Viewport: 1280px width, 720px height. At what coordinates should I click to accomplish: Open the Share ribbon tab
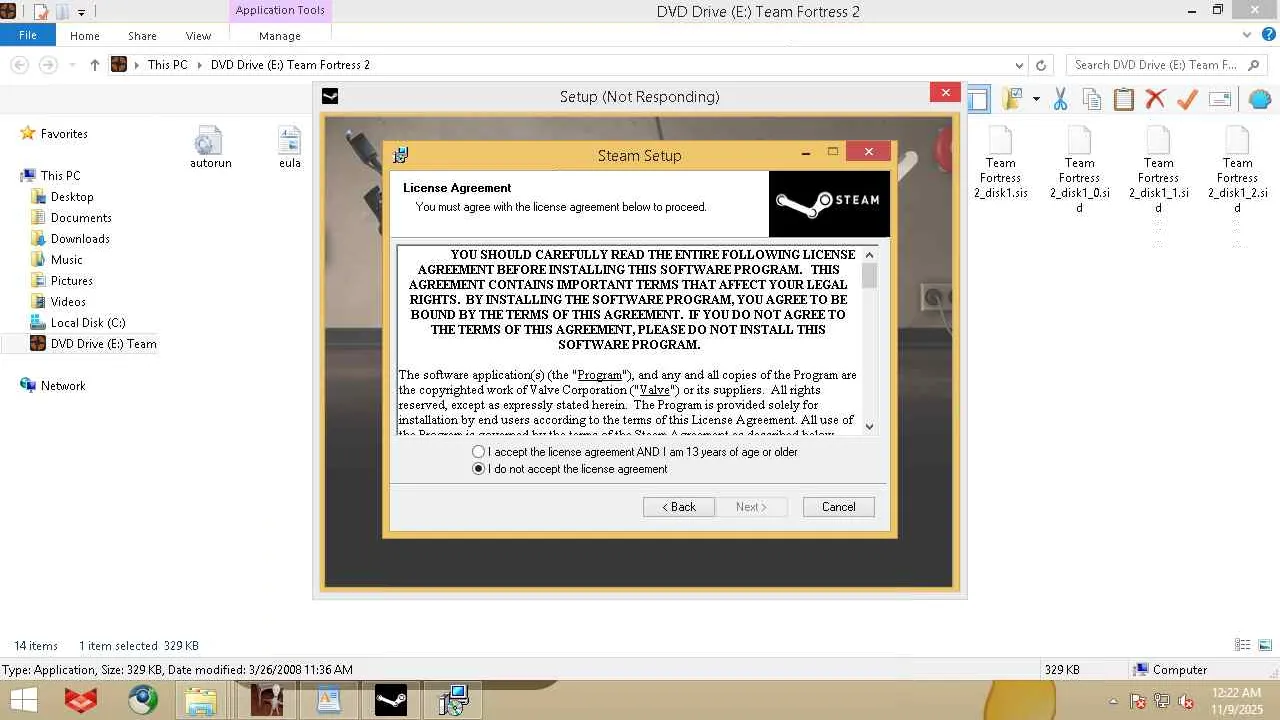(142, 36)
